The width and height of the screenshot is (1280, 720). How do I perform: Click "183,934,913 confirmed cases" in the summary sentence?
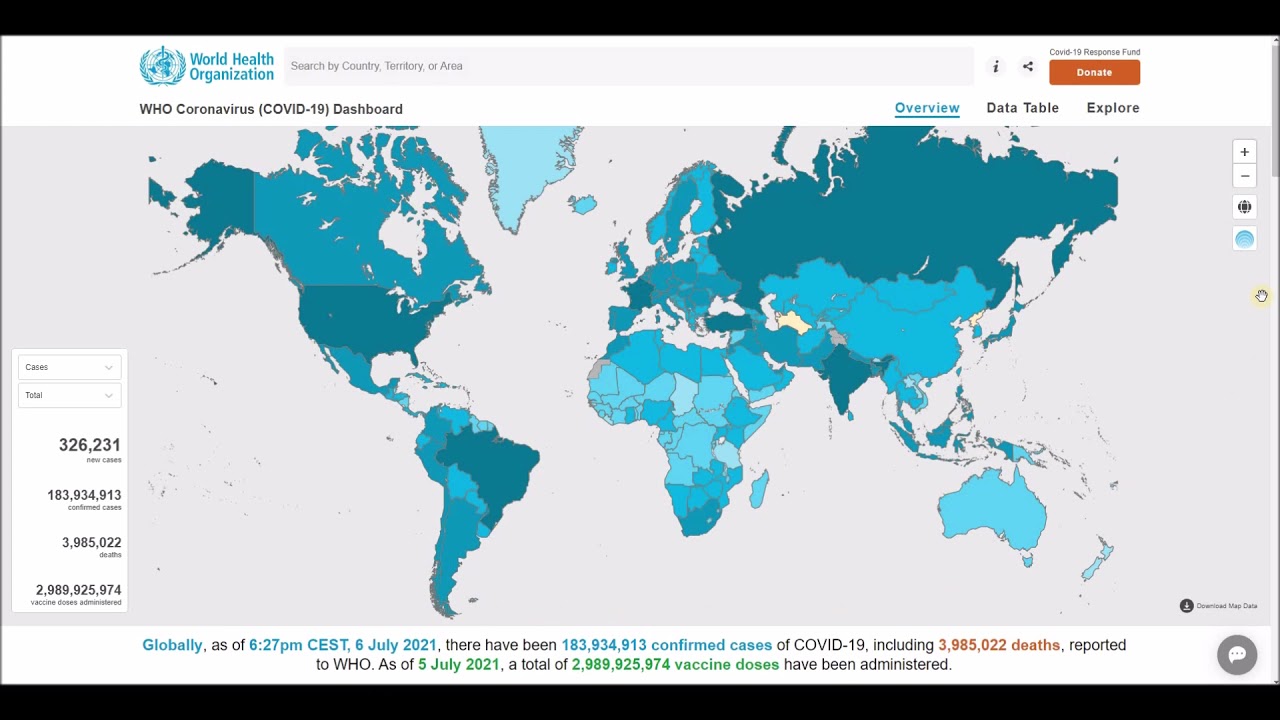click(667, 645)
